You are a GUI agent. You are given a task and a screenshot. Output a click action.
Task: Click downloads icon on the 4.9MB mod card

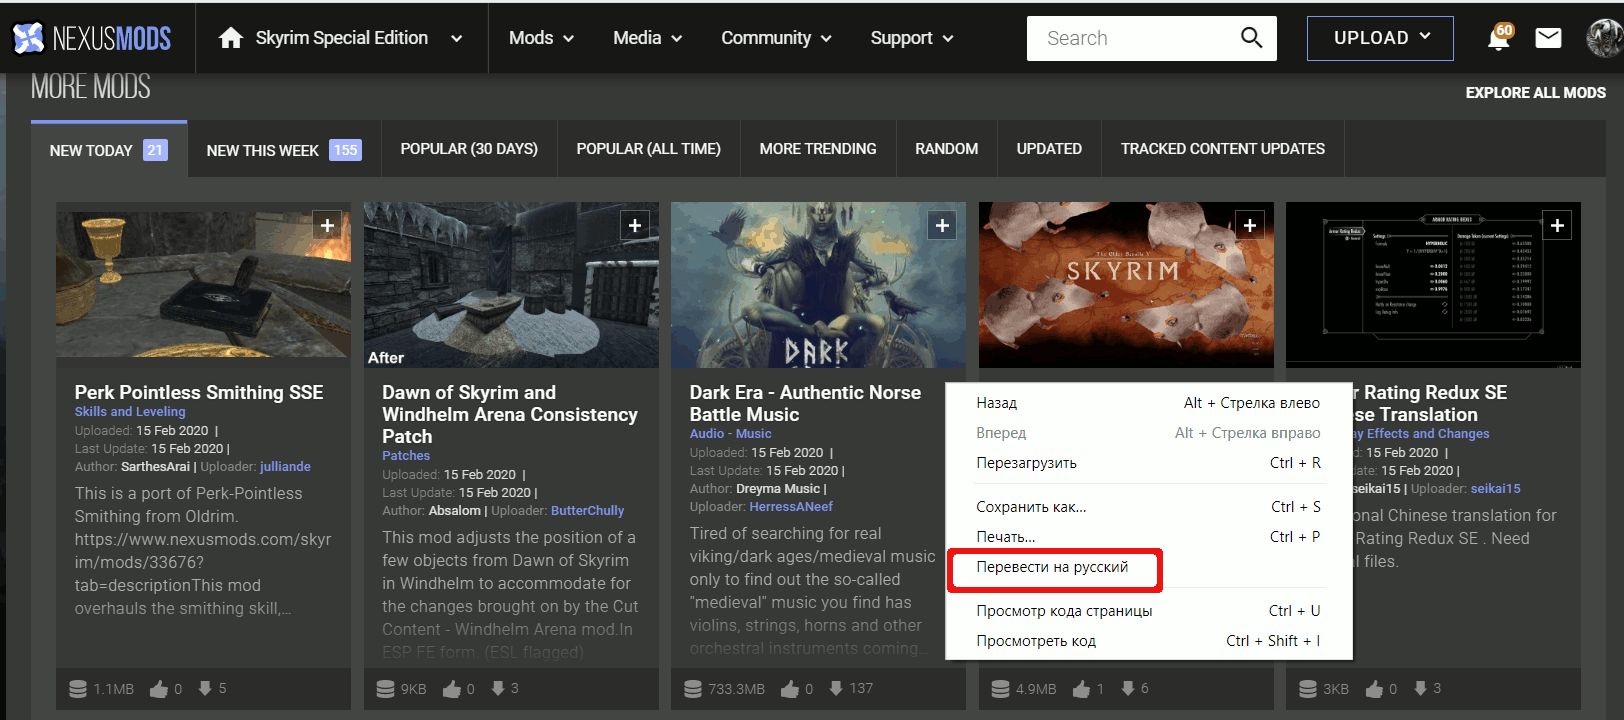coord(1127,688)
